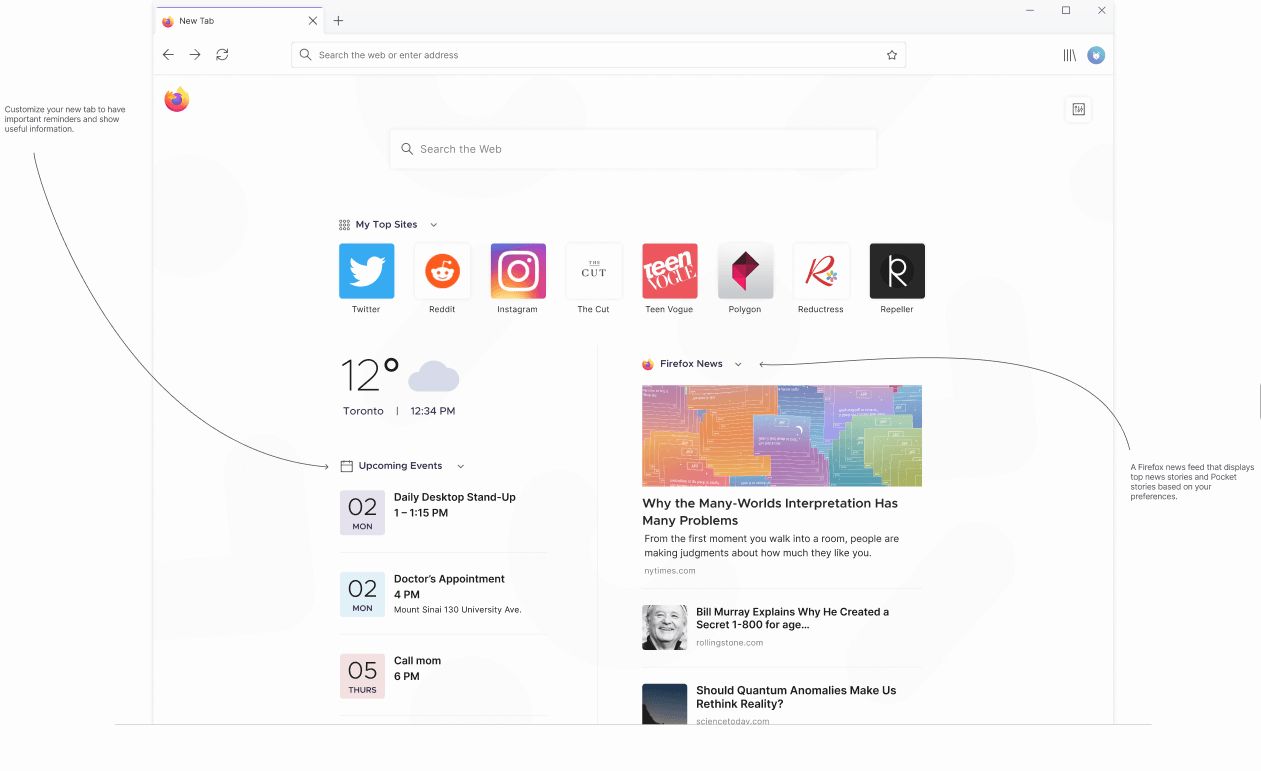Bookmark page with the star icon
Screen dimensions: 1261x771
click(x=892, y=55)
